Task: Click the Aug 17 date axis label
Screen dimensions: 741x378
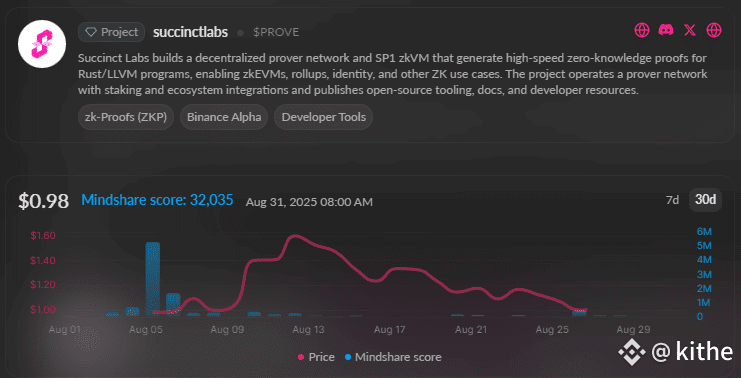Action: [x=389, y=330]
